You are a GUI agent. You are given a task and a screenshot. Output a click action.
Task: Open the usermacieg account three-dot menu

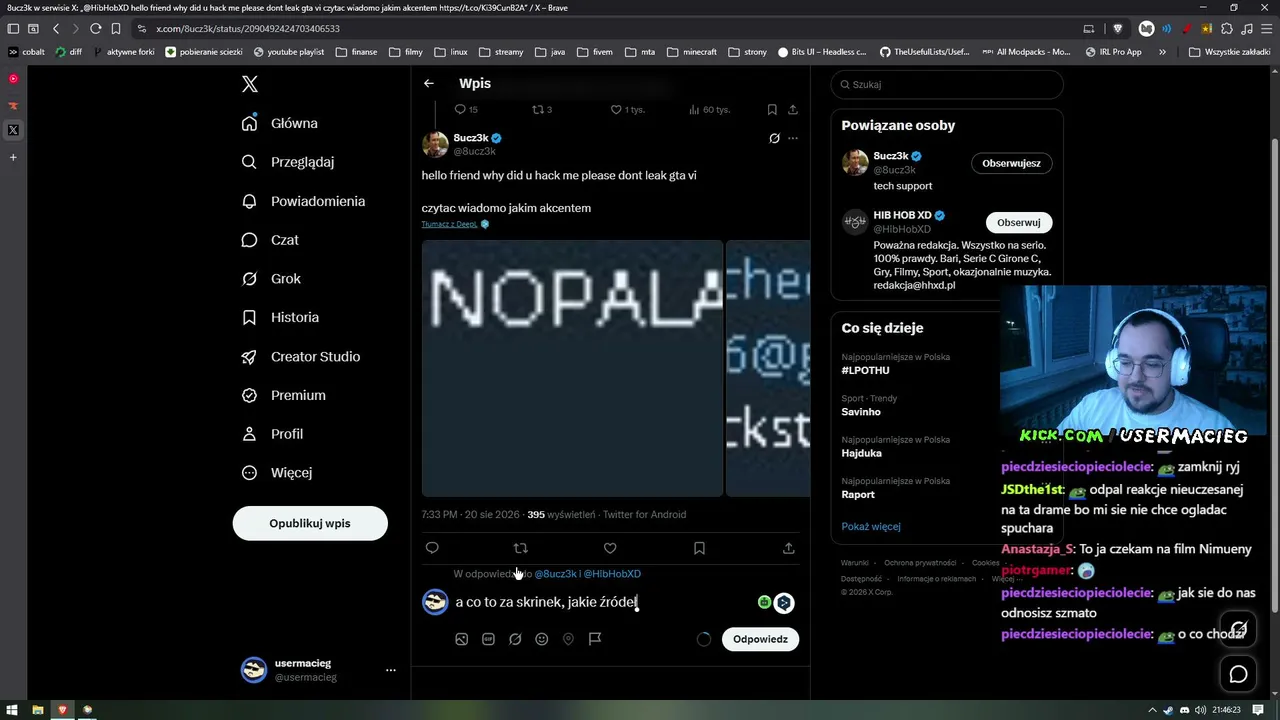coord(391,670)
